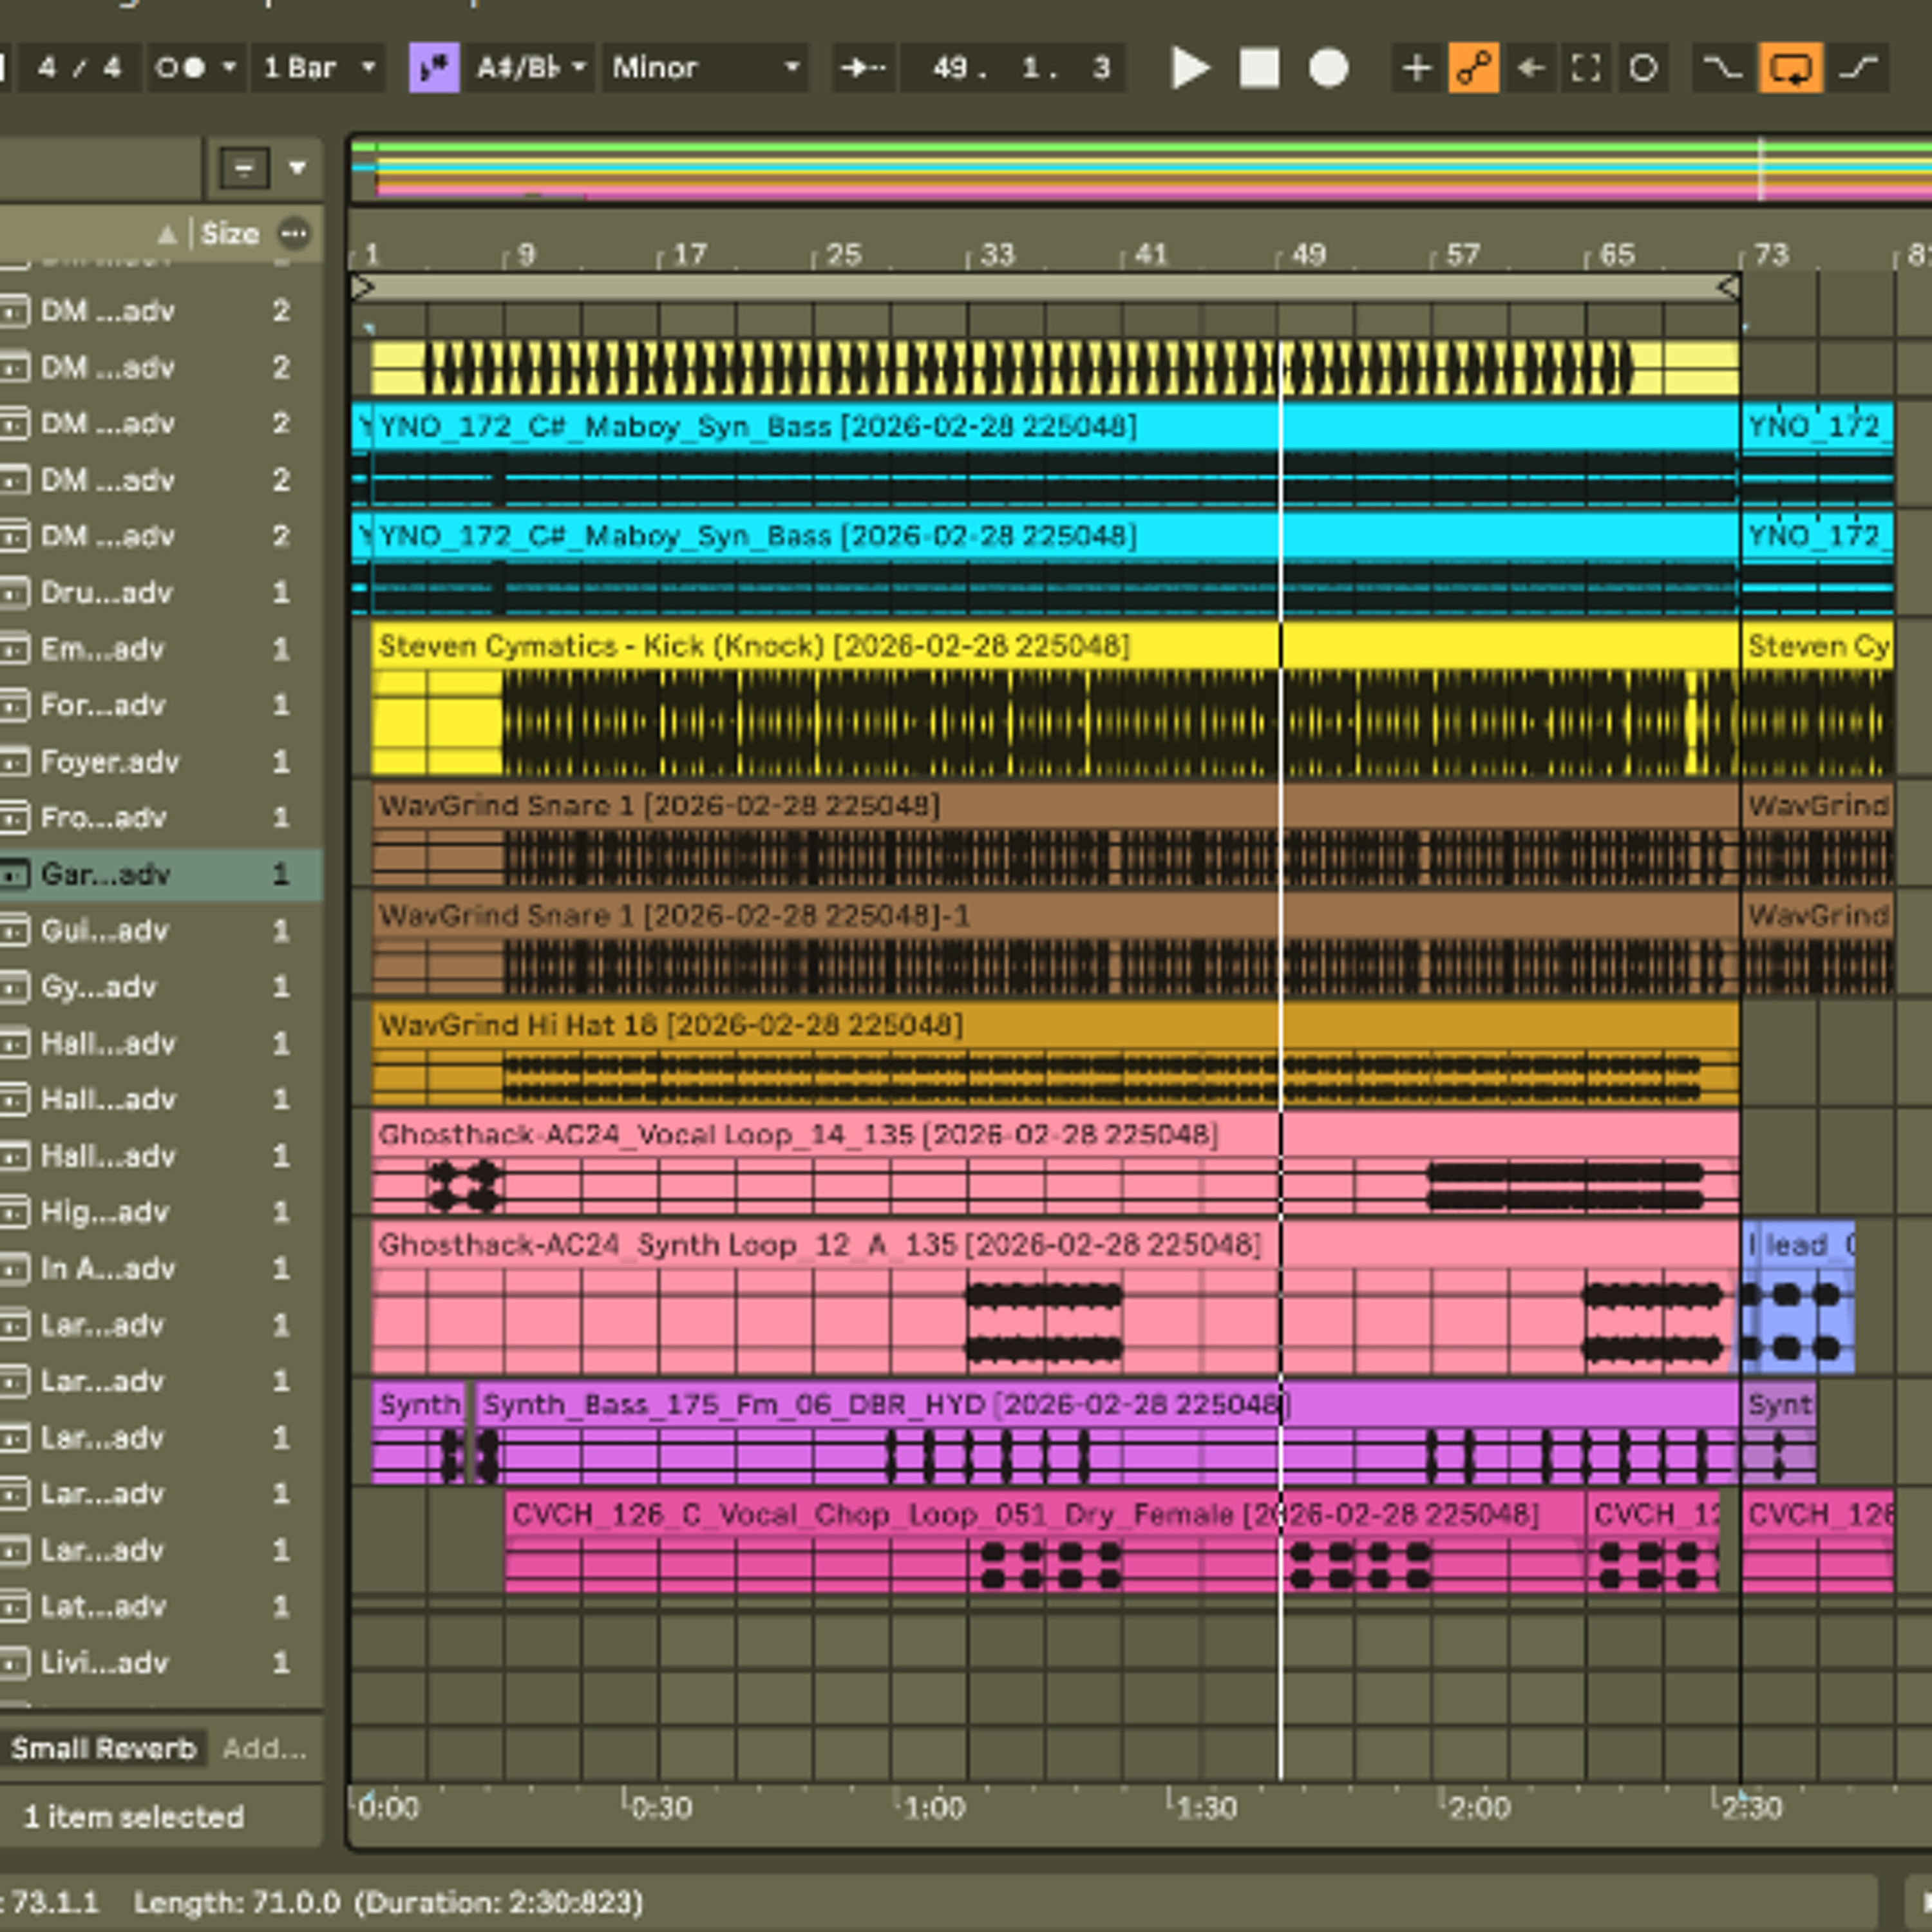Click the 2:00 mark in time ruler

(x=1479, y=1808)
